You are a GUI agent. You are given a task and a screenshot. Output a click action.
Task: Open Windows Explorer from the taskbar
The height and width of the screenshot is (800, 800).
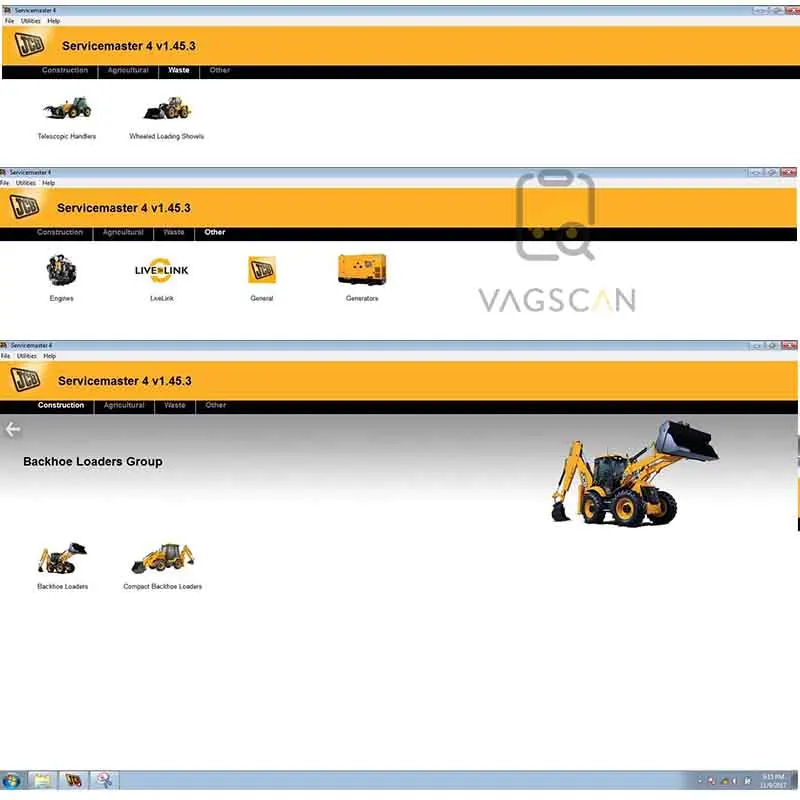point(42,781)
